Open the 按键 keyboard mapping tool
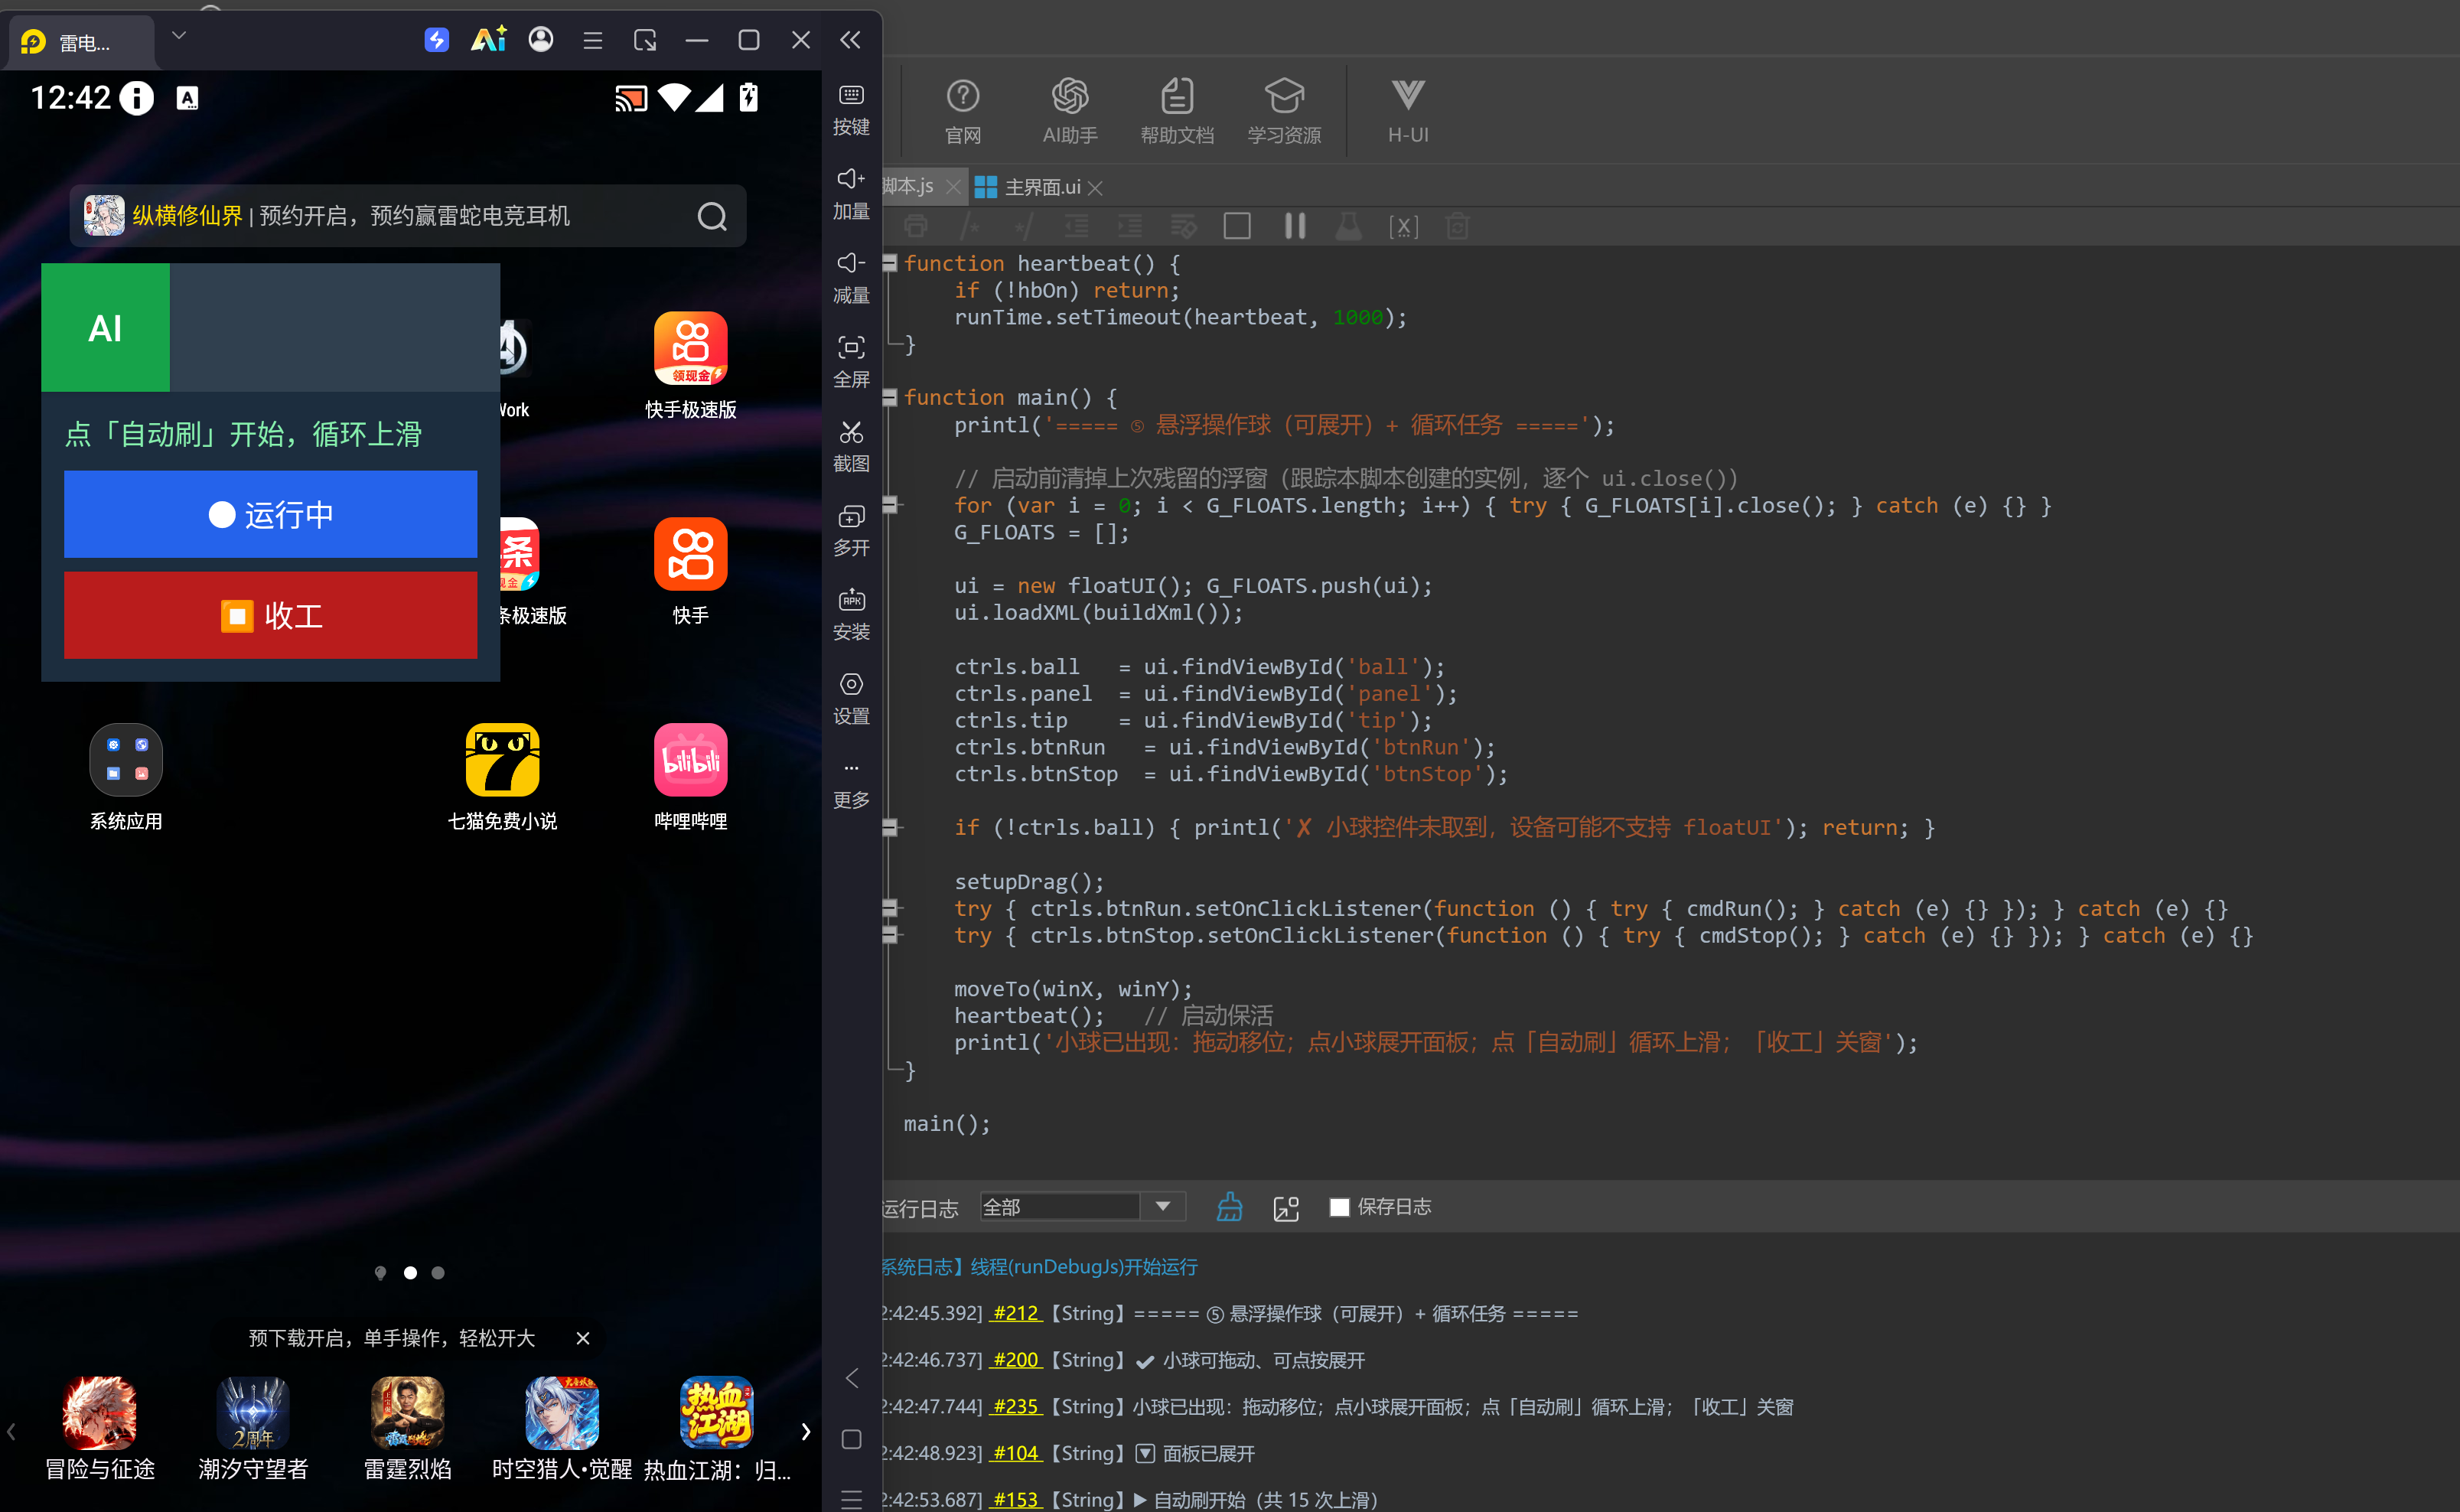 click(851, 110)
